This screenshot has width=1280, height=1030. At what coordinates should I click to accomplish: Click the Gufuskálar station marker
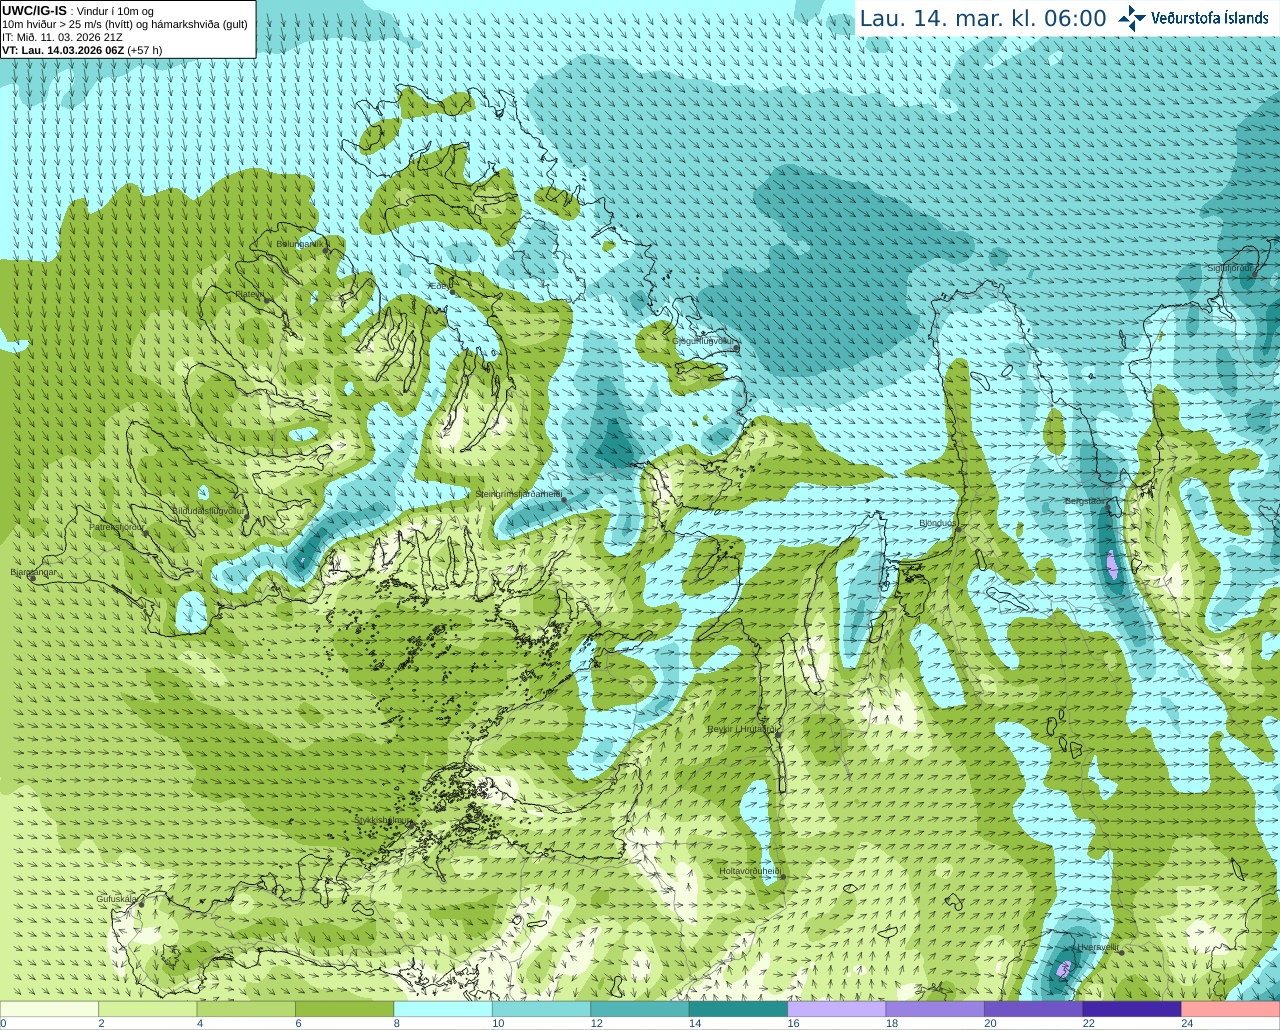pos(141,904)
